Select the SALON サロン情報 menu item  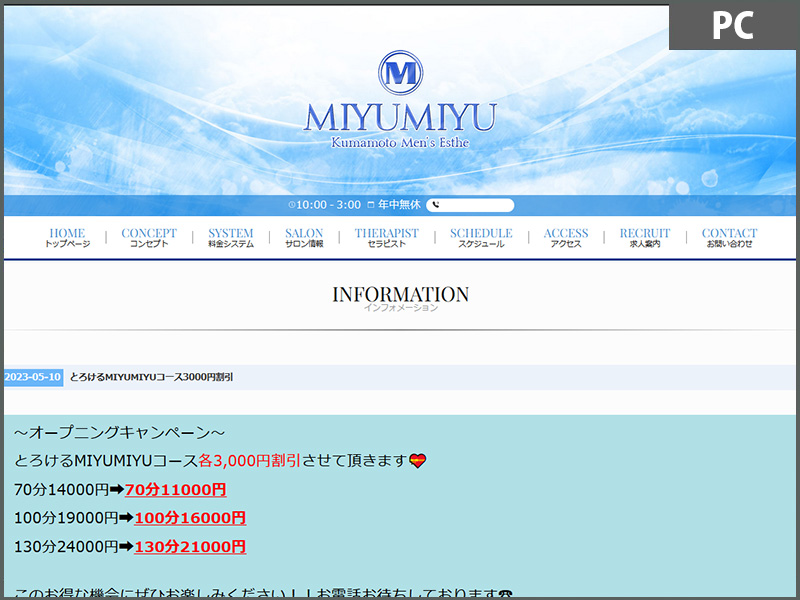pyautogui.click(x=304, y=238)
